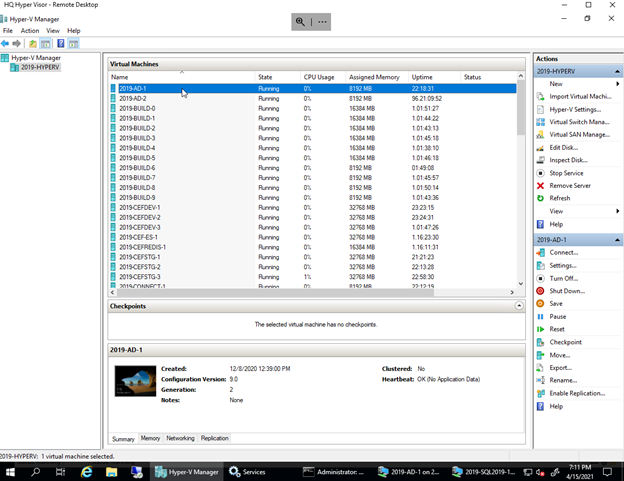624x481 pixels.
Task: Expand the New submenu in Actions
Action: (x=618, y=84)
